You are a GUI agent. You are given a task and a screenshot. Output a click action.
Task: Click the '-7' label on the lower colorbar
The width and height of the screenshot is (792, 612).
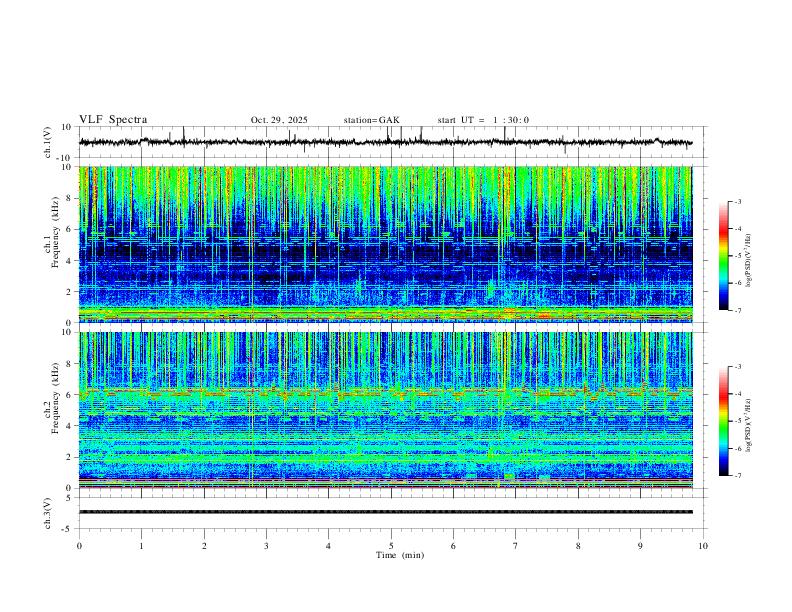(x=737, y=475)
